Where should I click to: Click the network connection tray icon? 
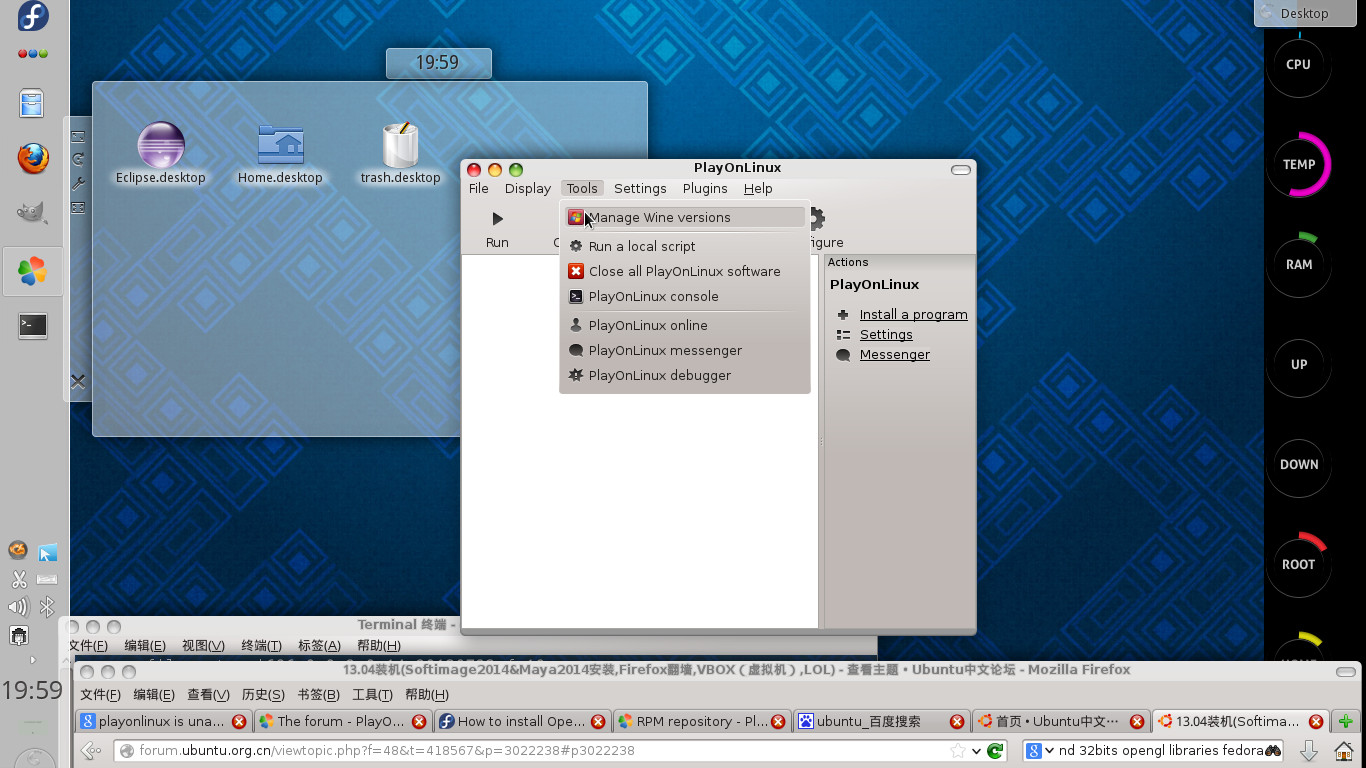click(18, 634)
